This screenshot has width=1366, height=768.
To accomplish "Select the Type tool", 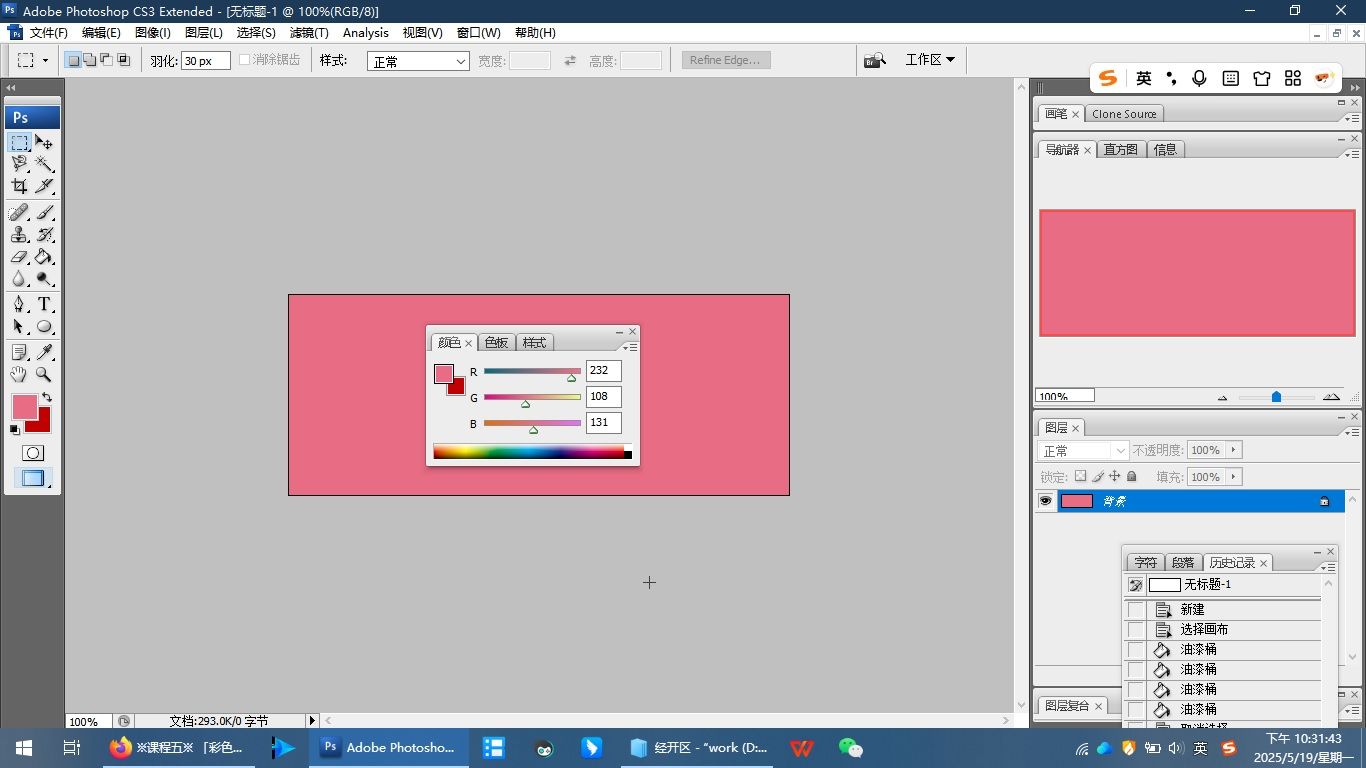I will [44, 304].
